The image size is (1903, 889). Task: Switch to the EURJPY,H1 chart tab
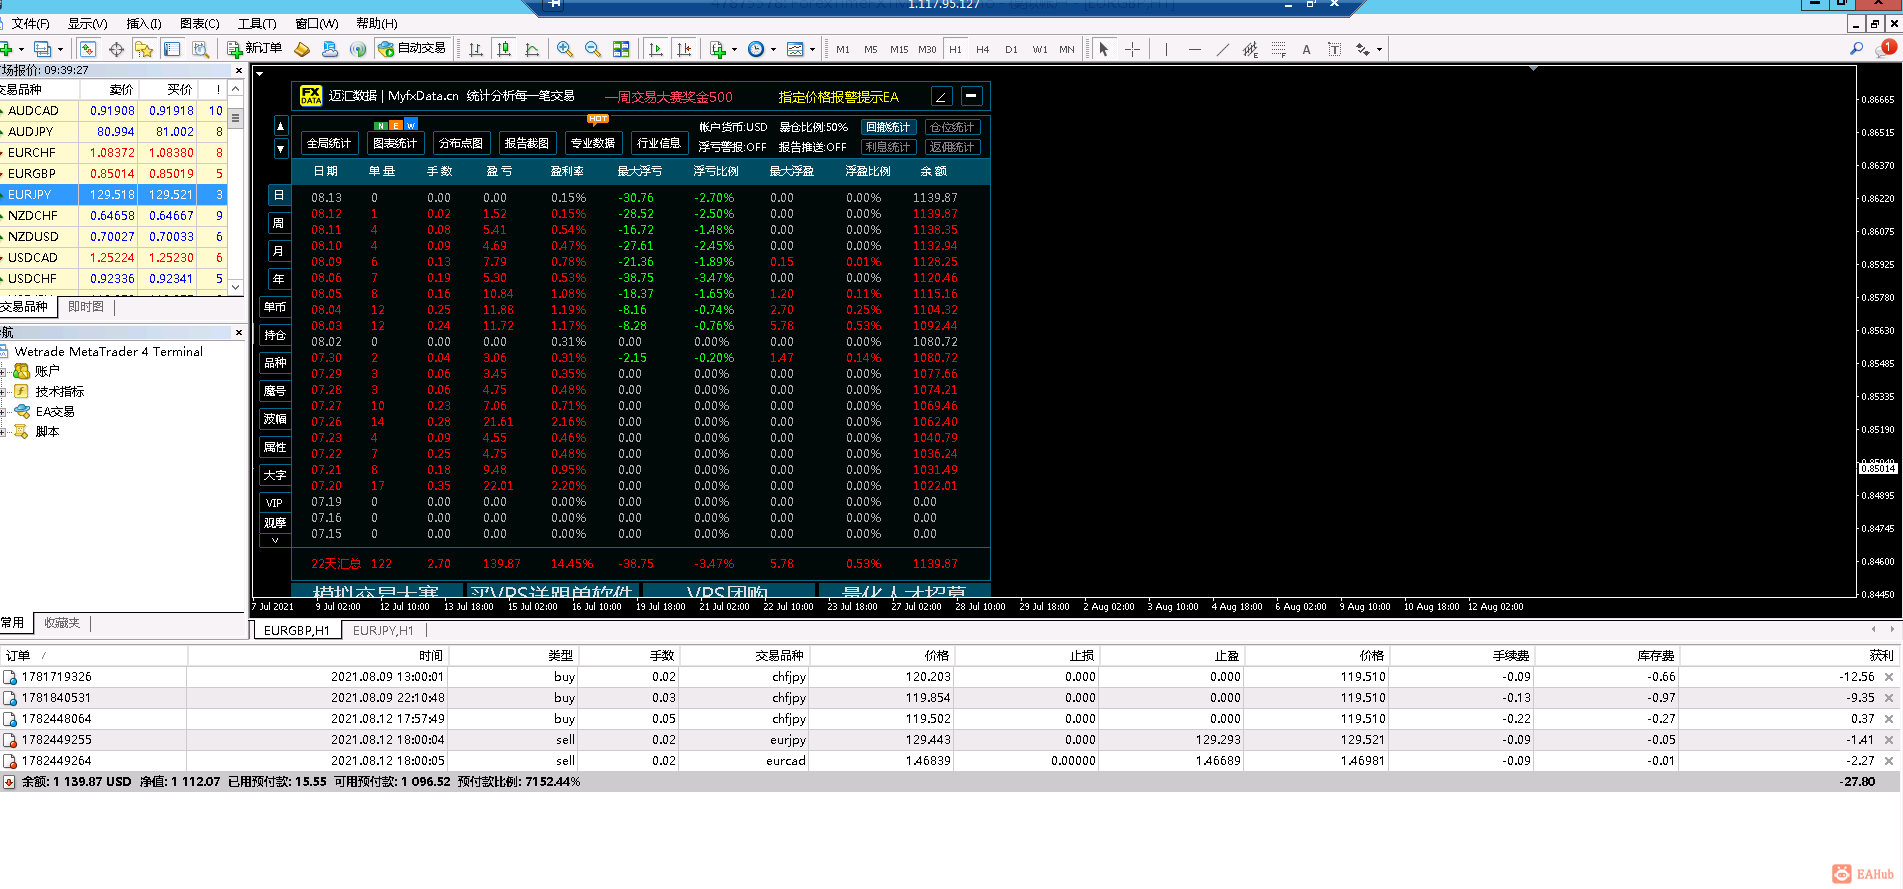pyautogui.click(x=383, y=630)
